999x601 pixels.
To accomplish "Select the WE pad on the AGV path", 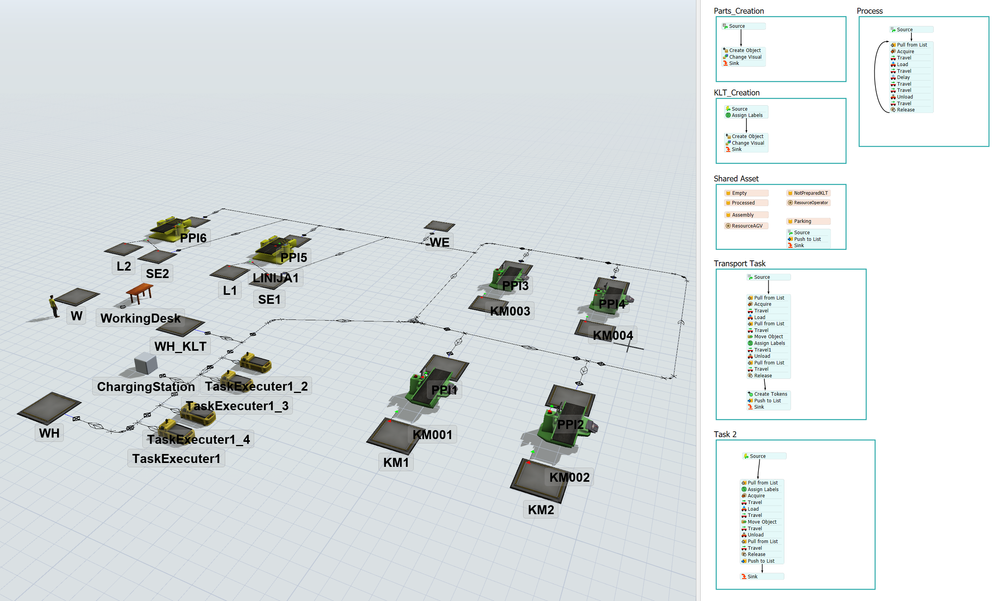I will 440,226.
